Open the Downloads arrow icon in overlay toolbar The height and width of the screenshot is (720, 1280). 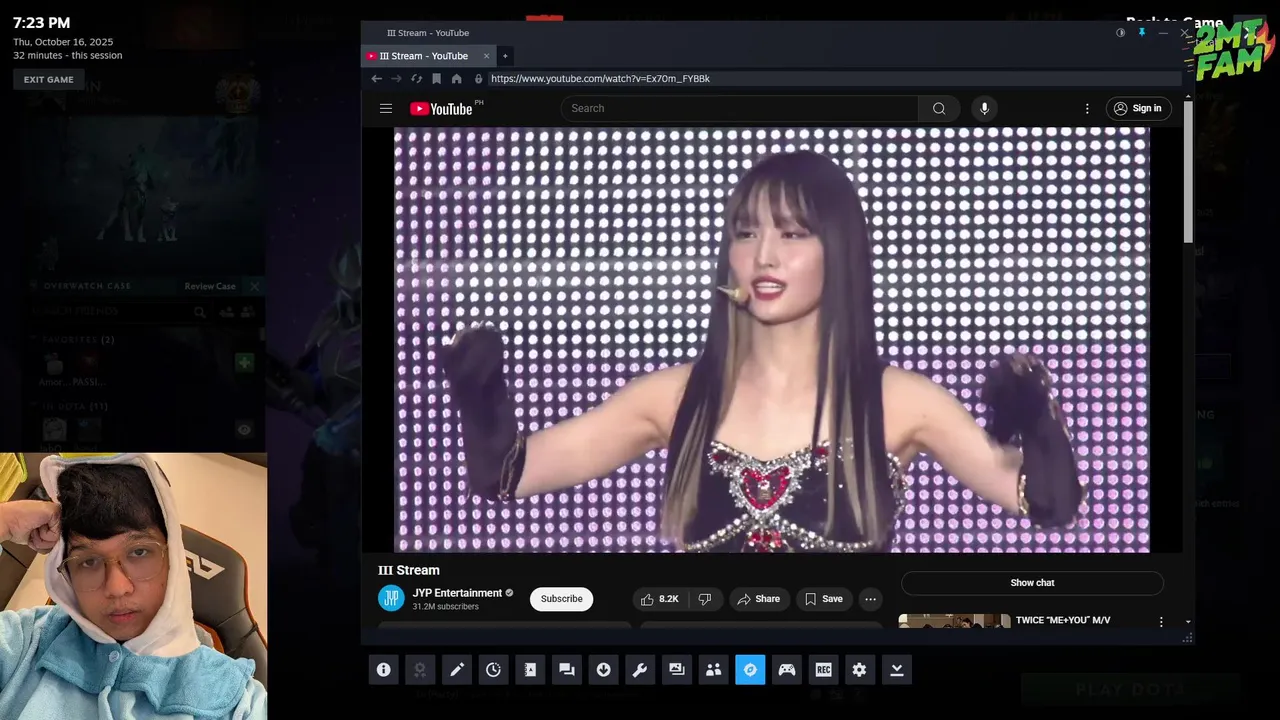click(x=603, y=670)
